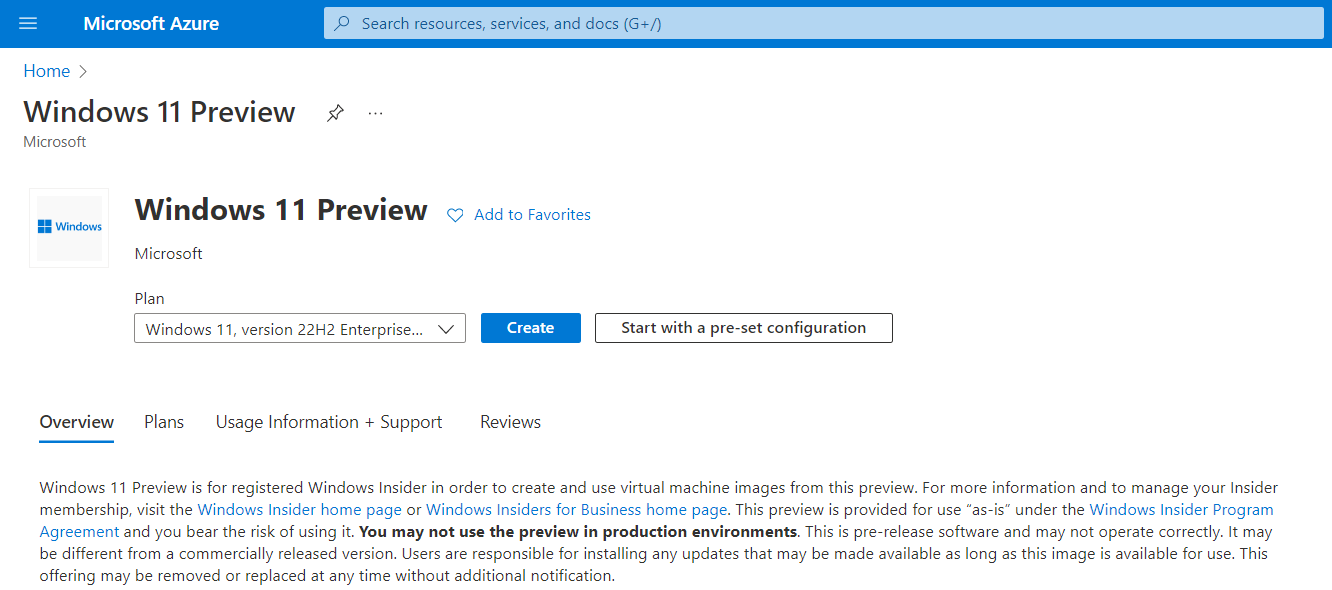Screen dimensions: 1332x590
Task: Click the Microsoft Azure logo
Action: click(151, 23)
